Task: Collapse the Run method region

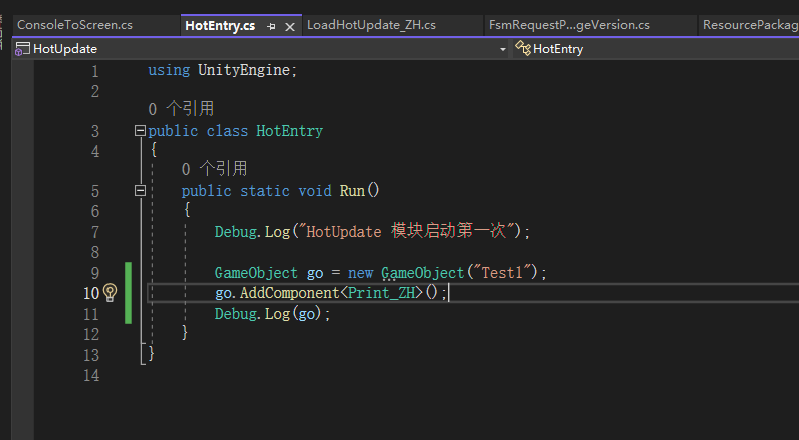Action: 140,191
